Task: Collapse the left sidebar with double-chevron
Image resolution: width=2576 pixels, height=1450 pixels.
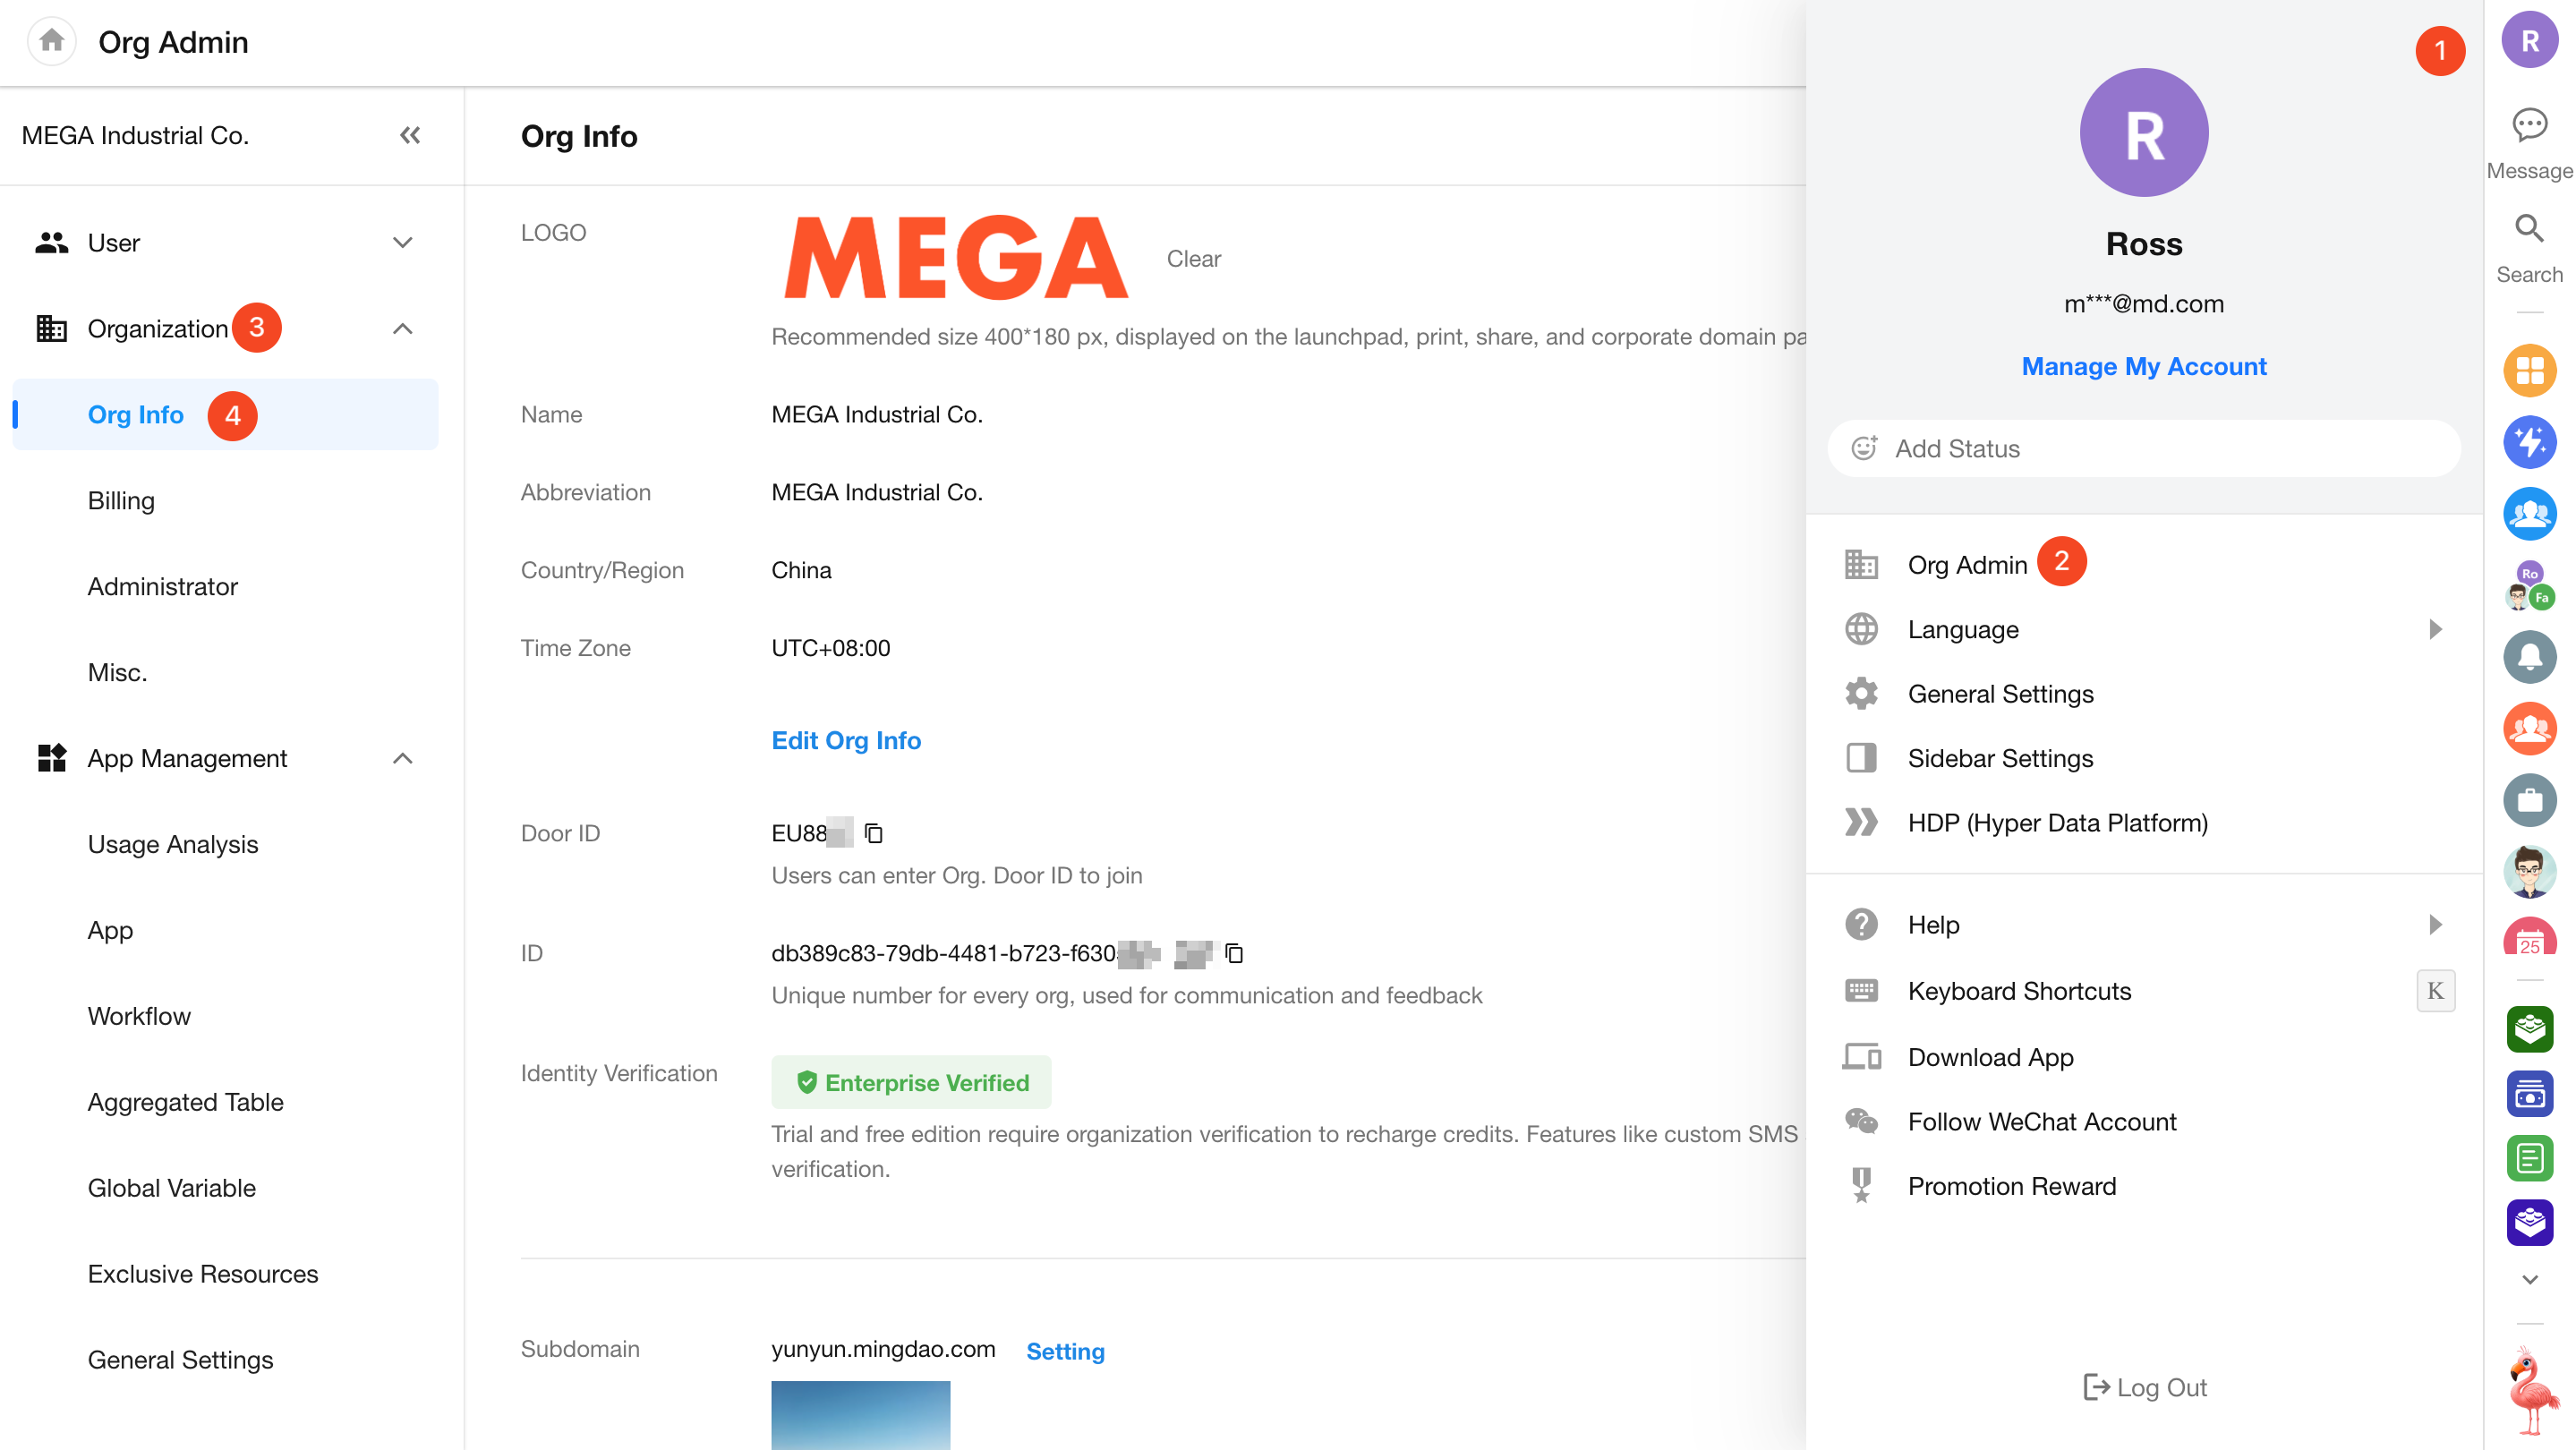Action: [410, 135]
